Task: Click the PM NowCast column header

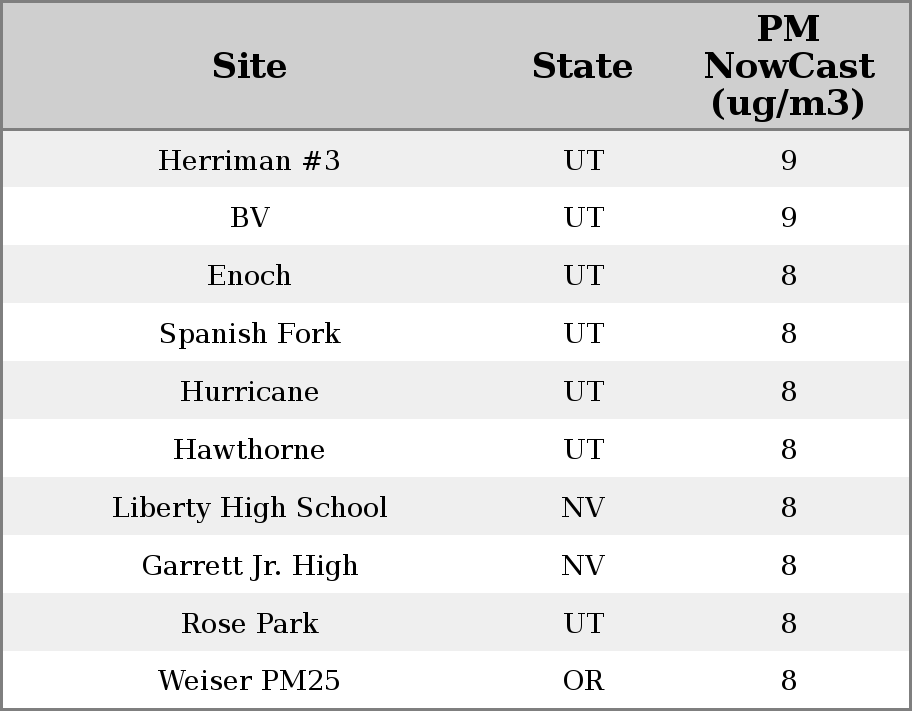Action: [788, 66]
